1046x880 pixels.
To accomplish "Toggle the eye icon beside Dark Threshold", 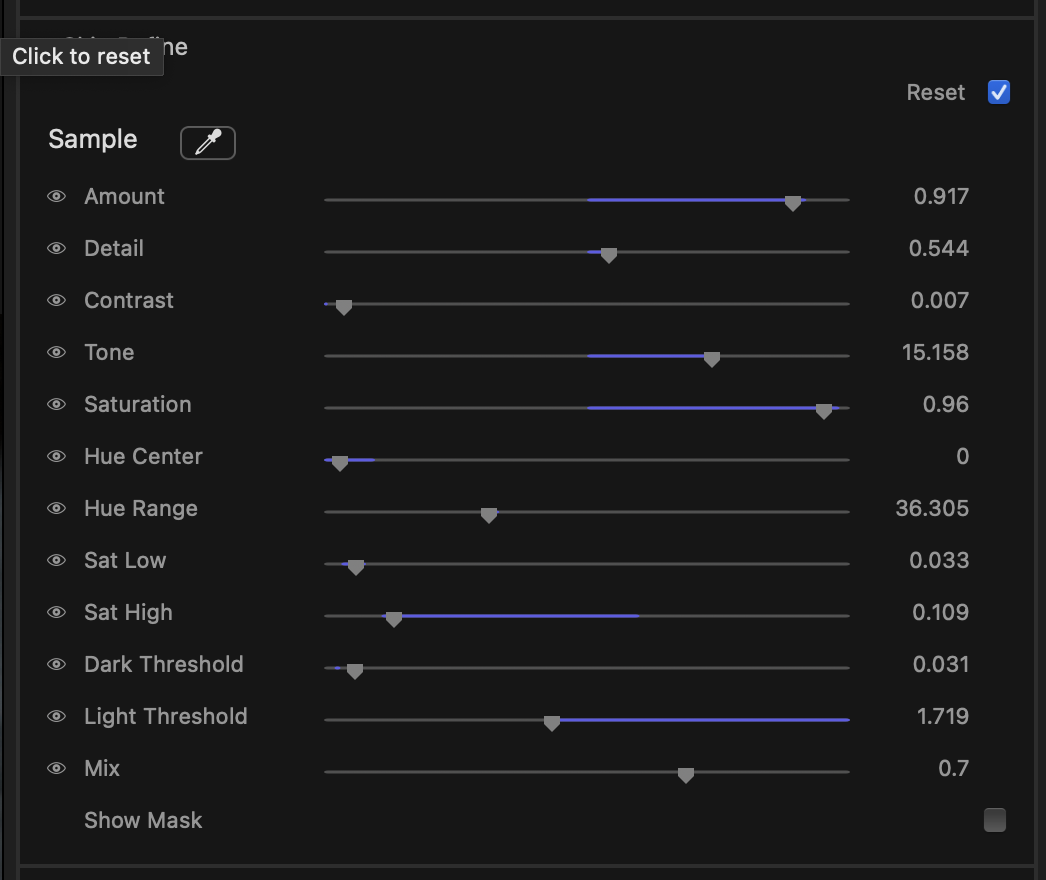I will coord(57,665).
